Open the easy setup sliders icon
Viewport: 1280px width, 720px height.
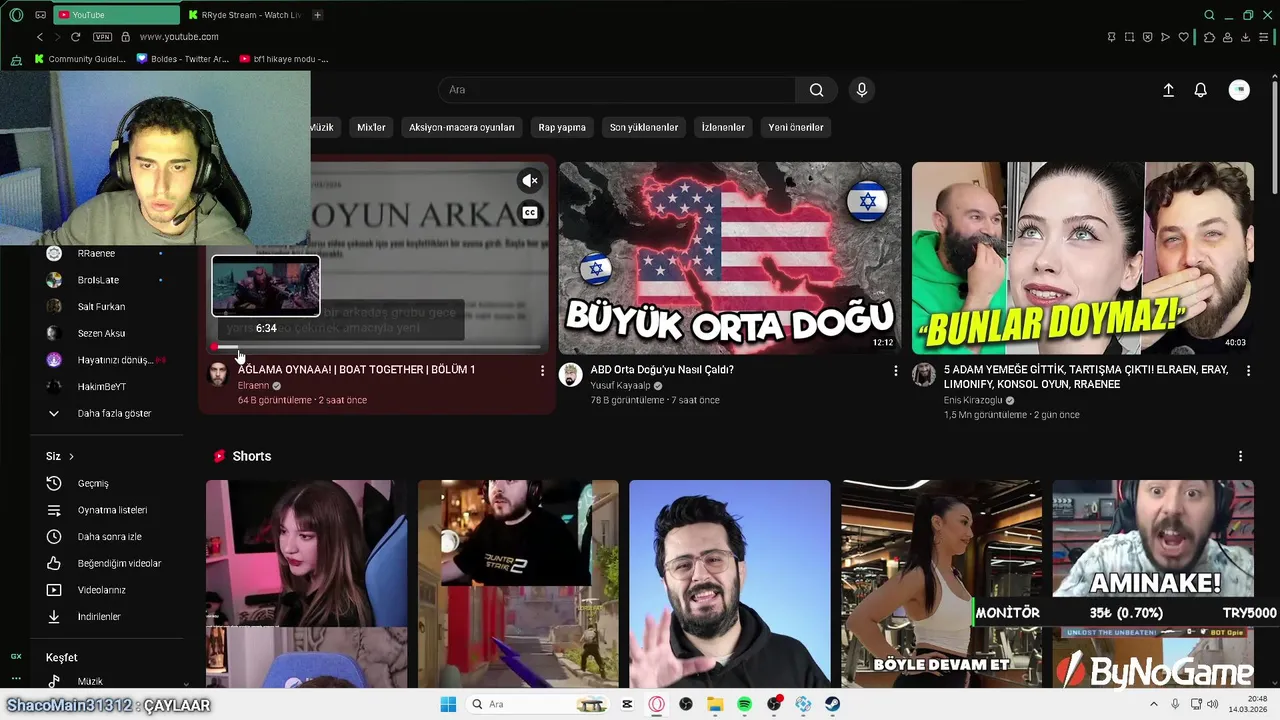click(x=1264, y=37)
